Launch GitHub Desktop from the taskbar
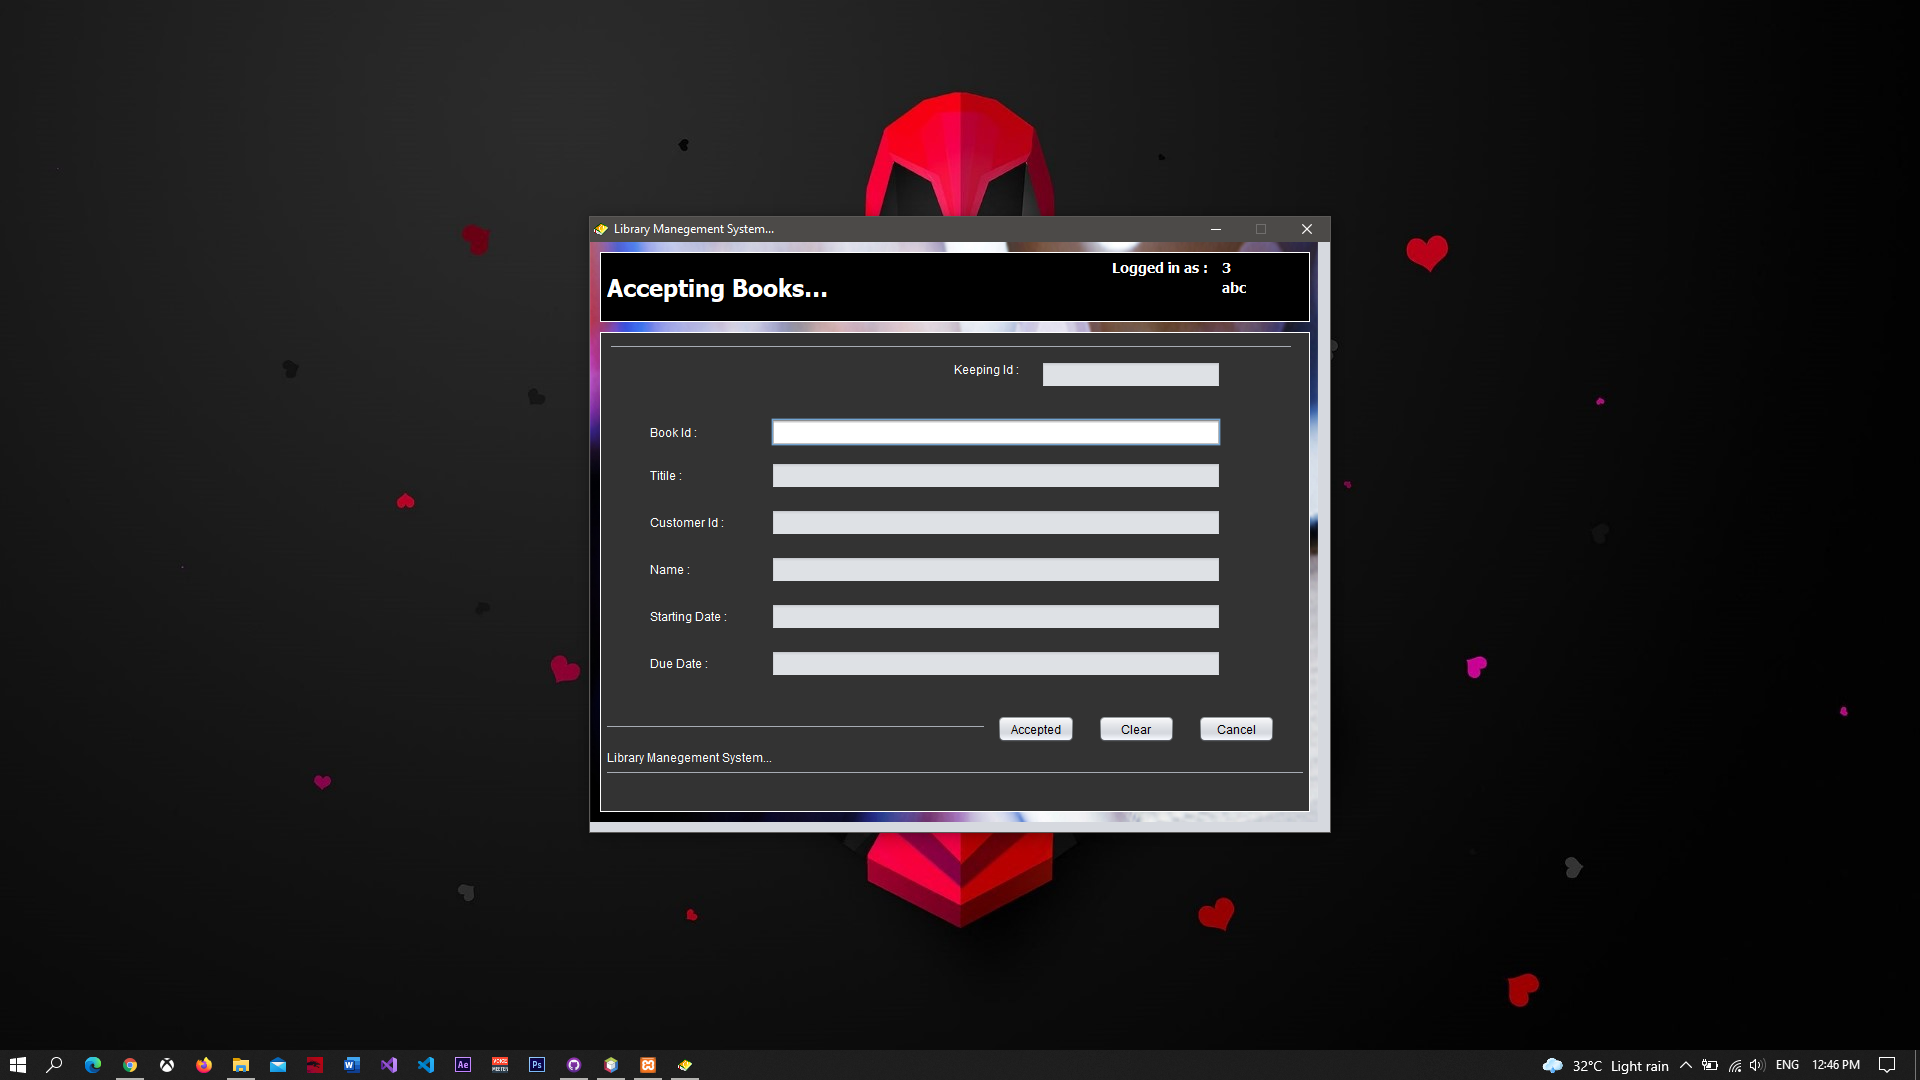 574,1064
